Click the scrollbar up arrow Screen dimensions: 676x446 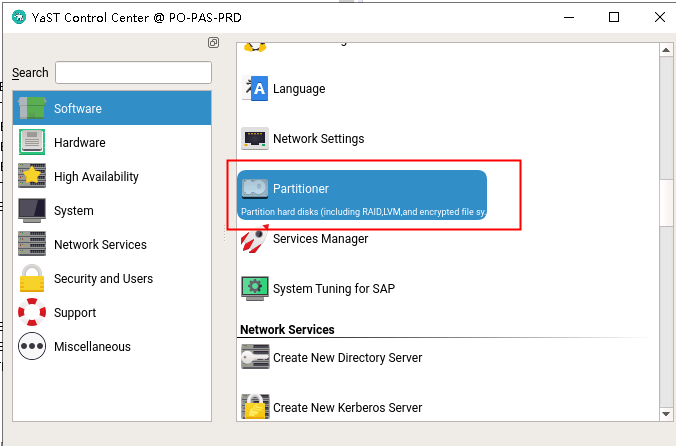pos(666,50)
